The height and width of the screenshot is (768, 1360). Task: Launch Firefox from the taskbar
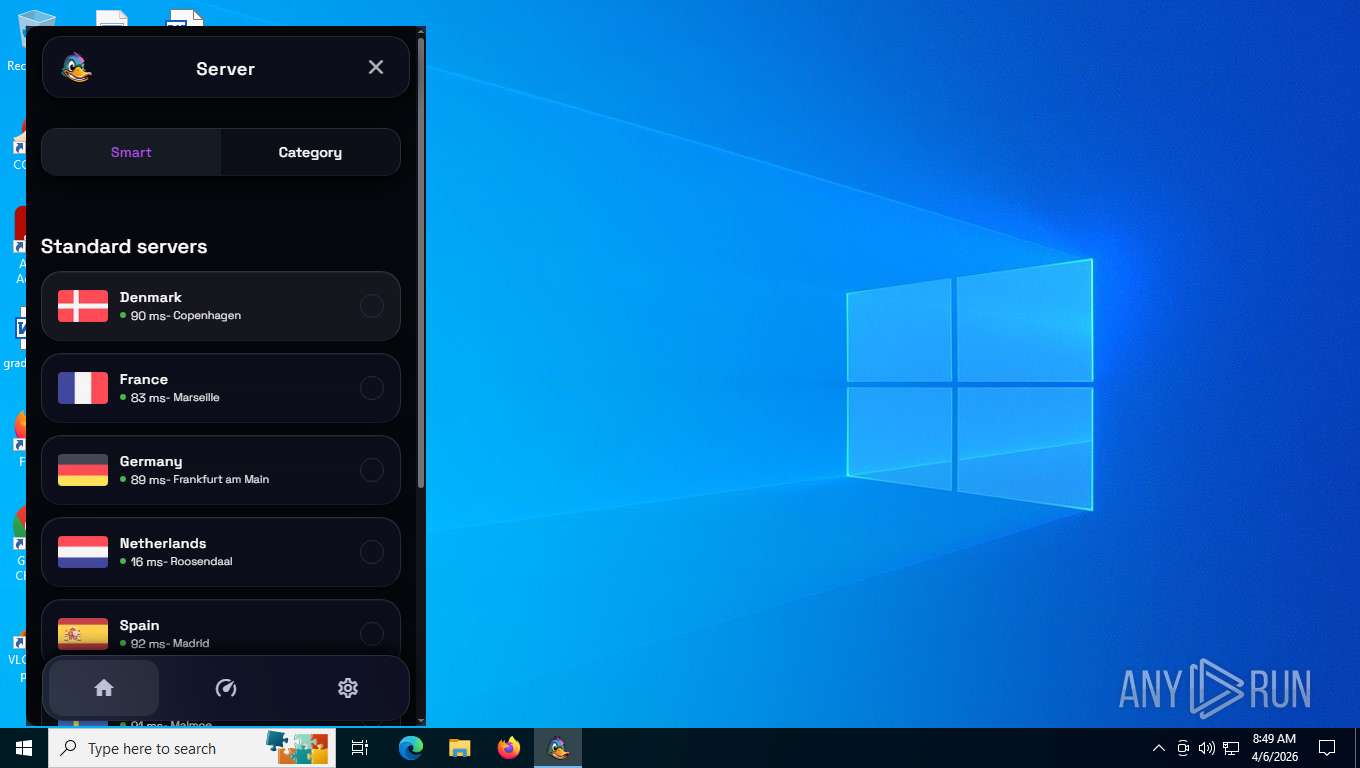509,748
